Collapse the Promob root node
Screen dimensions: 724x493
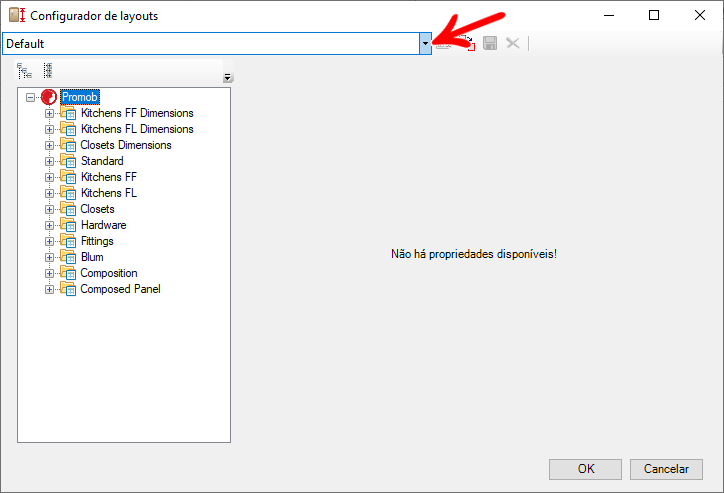point(30,97)
